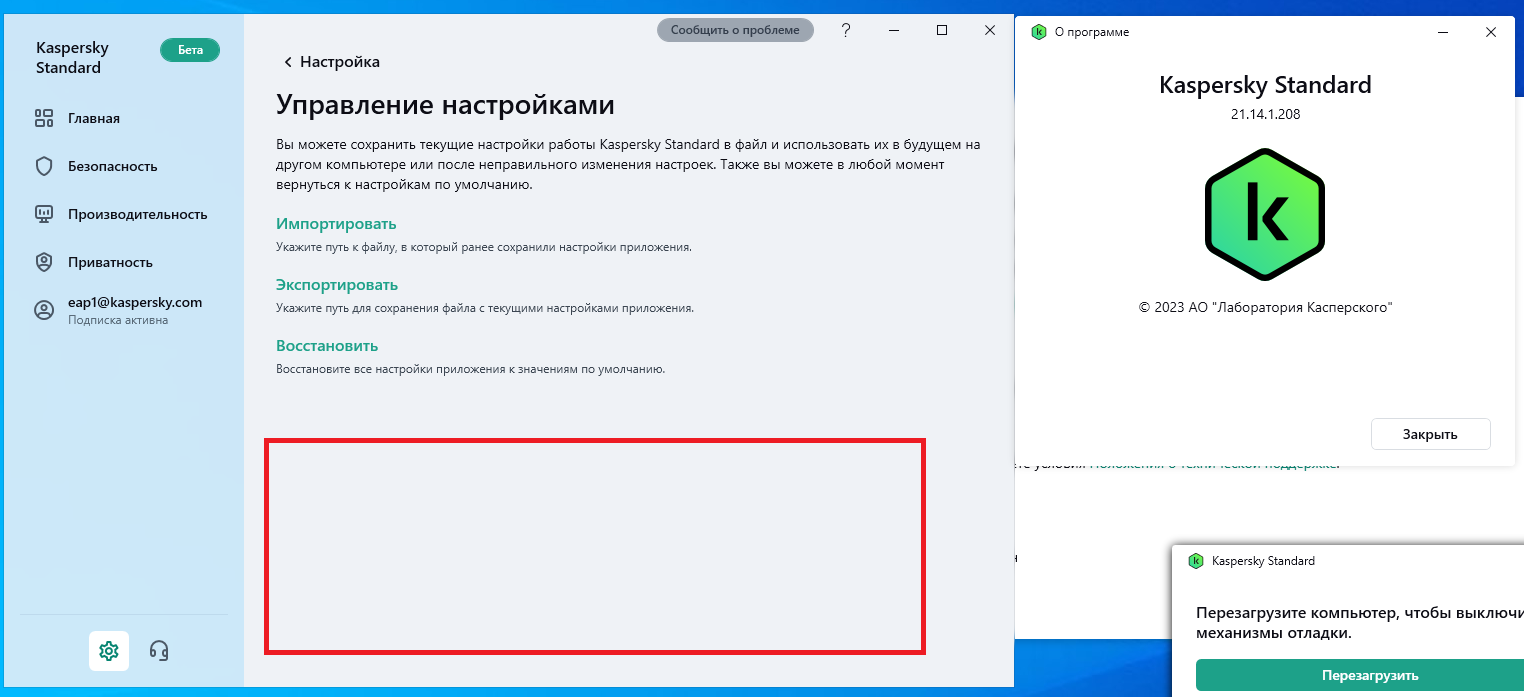Close the Kaspersky Standard main window
The width and height of the screenshot is (1524, 697).
990,30
